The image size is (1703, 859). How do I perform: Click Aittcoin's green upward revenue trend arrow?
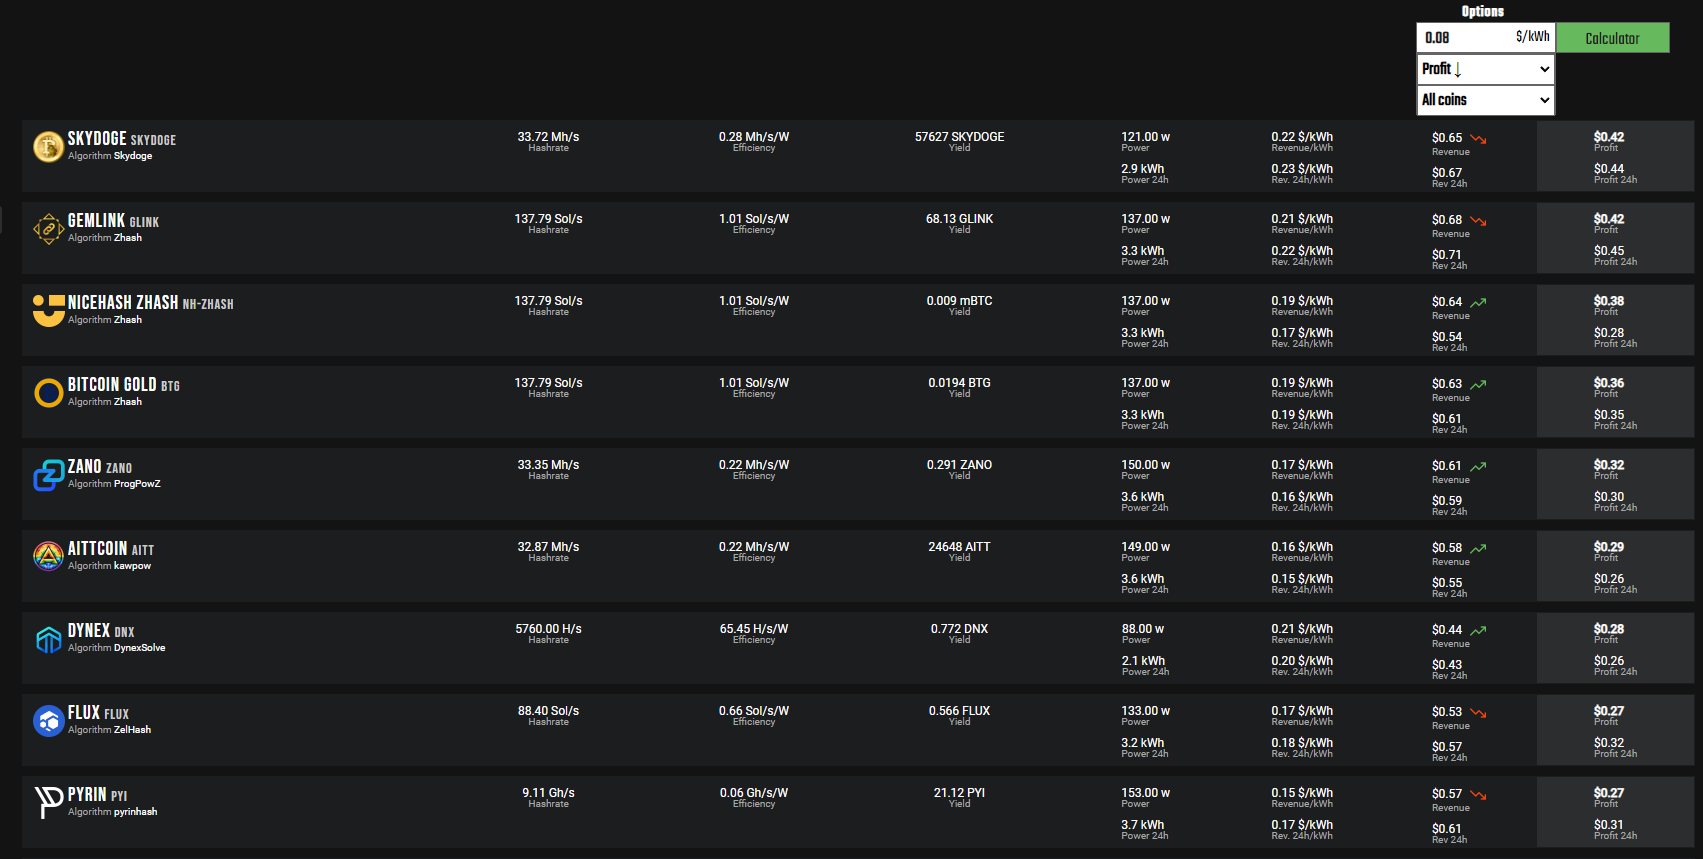1478,548
